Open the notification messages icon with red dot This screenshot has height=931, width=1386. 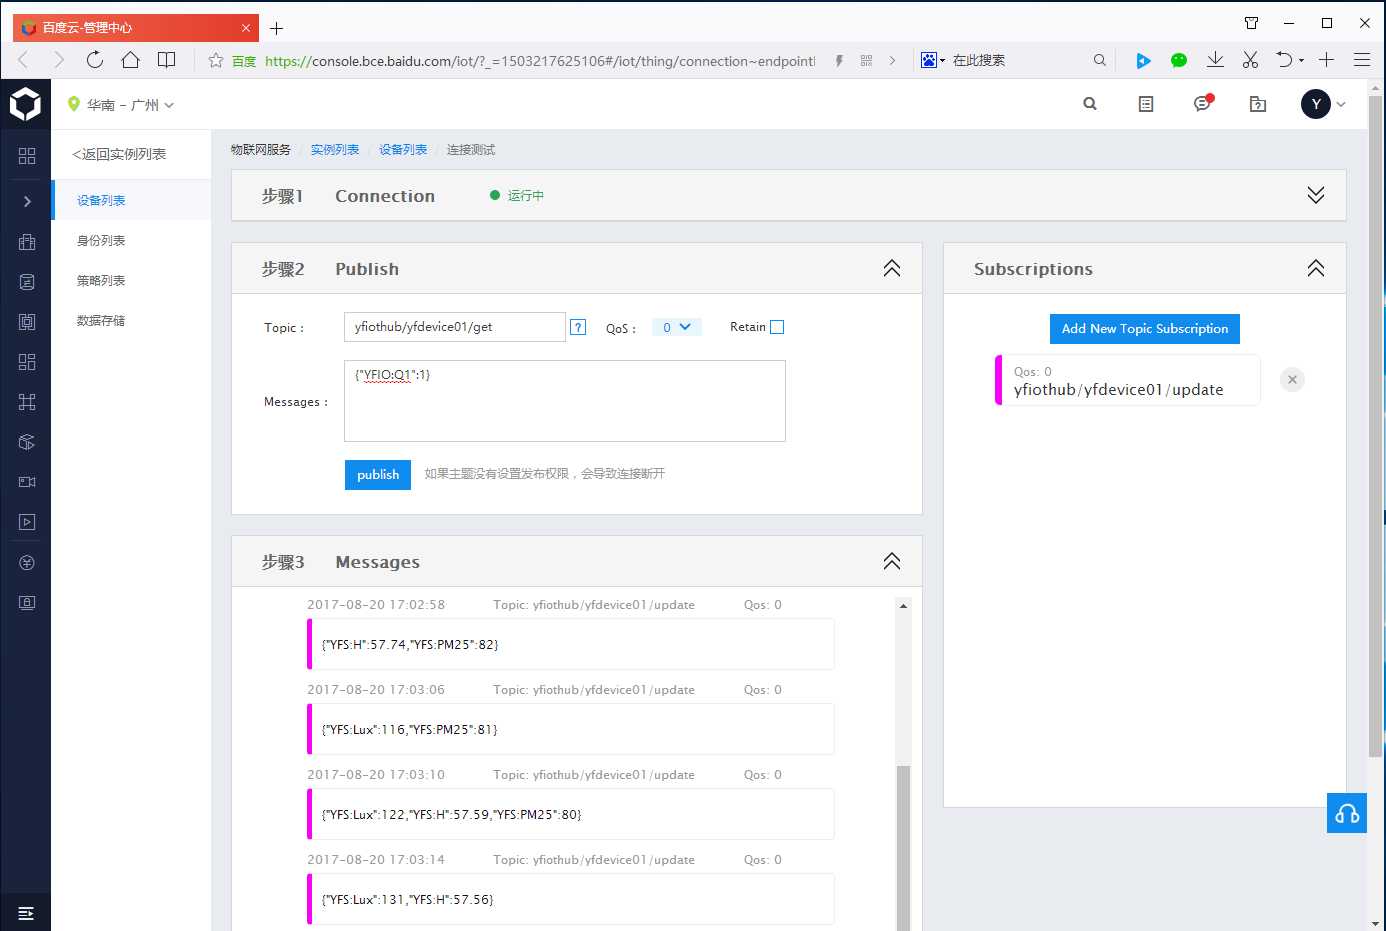point(1203,103)
